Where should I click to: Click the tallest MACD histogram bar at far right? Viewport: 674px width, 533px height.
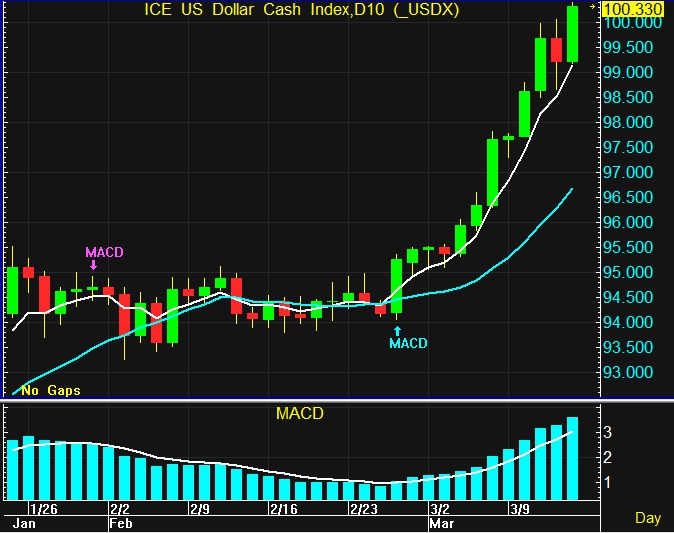click(x=572, y=458)
